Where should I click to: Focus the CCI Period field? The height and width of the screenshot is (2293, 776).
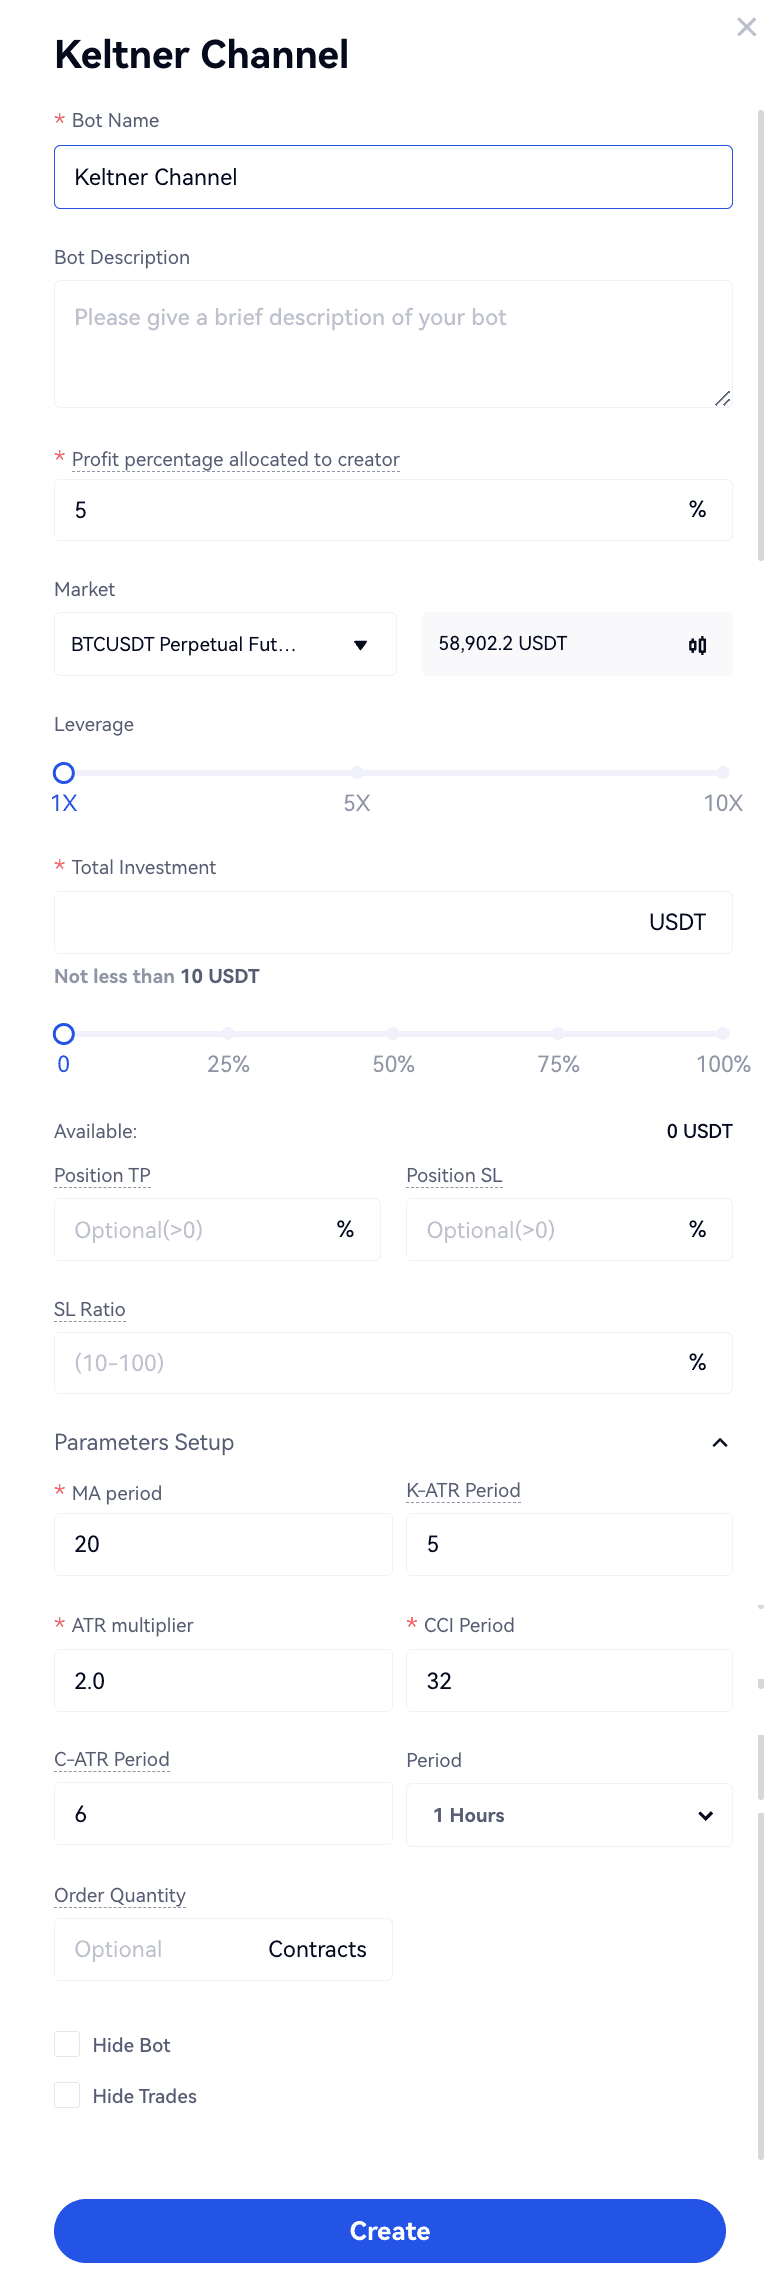click(x=569, y=1681)
